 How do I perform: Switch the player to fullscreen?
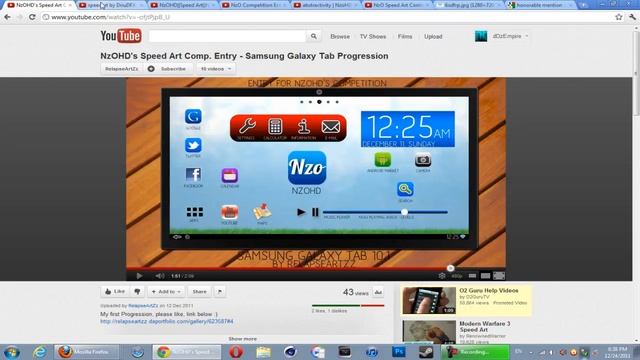(499, 276)
